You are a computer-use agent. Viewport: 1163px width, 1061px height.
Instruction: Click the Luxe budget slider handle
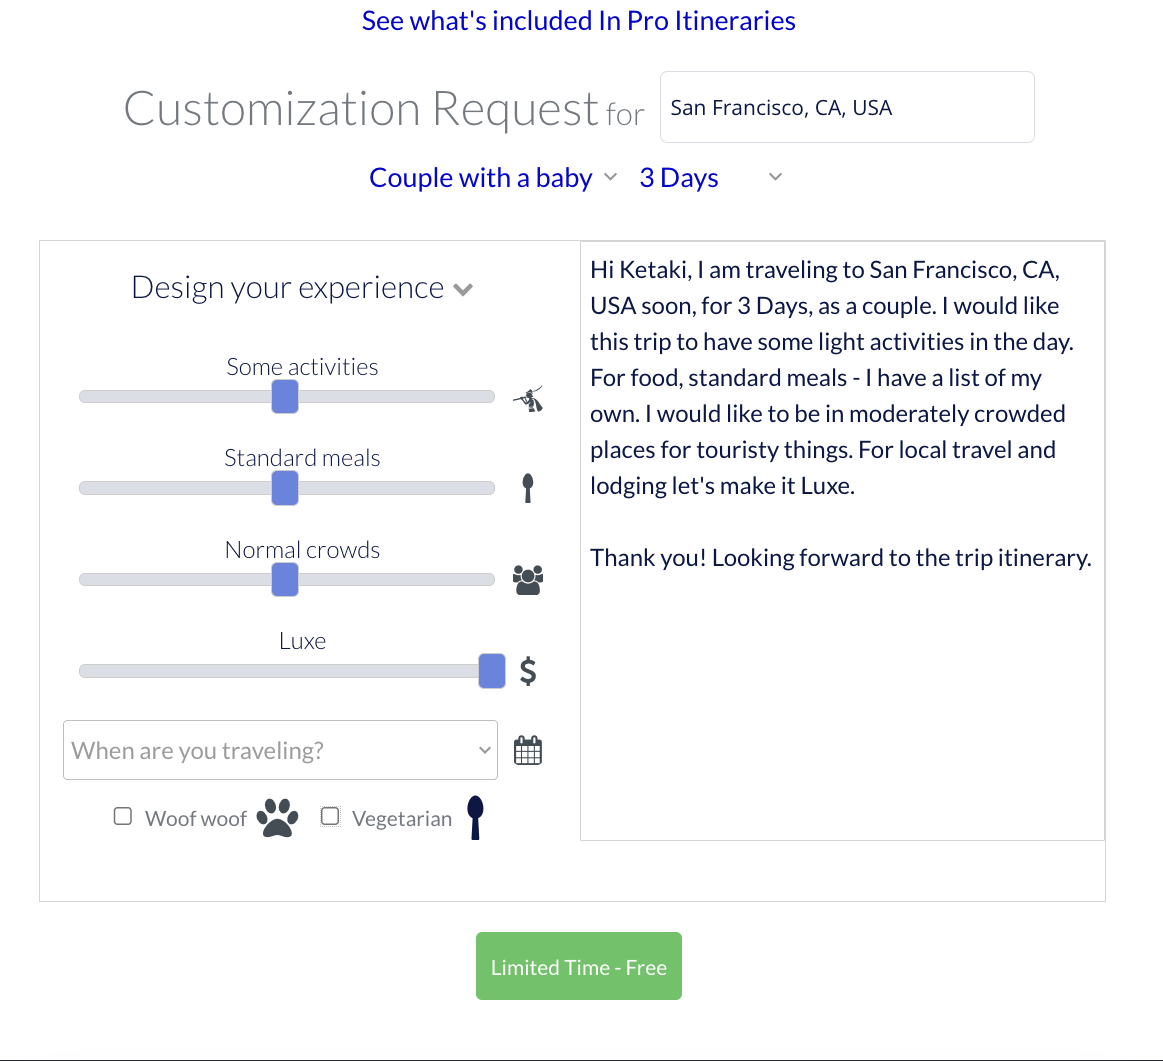point(491,671)
